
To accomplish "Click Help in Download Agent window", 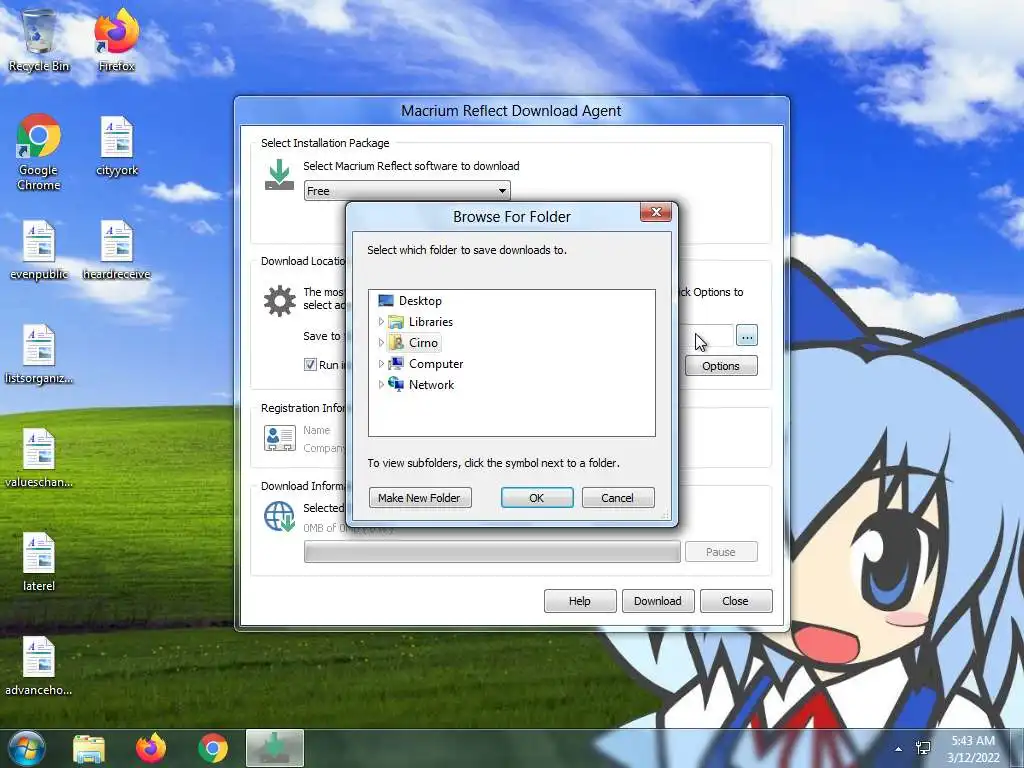I will tap(580, 601).
